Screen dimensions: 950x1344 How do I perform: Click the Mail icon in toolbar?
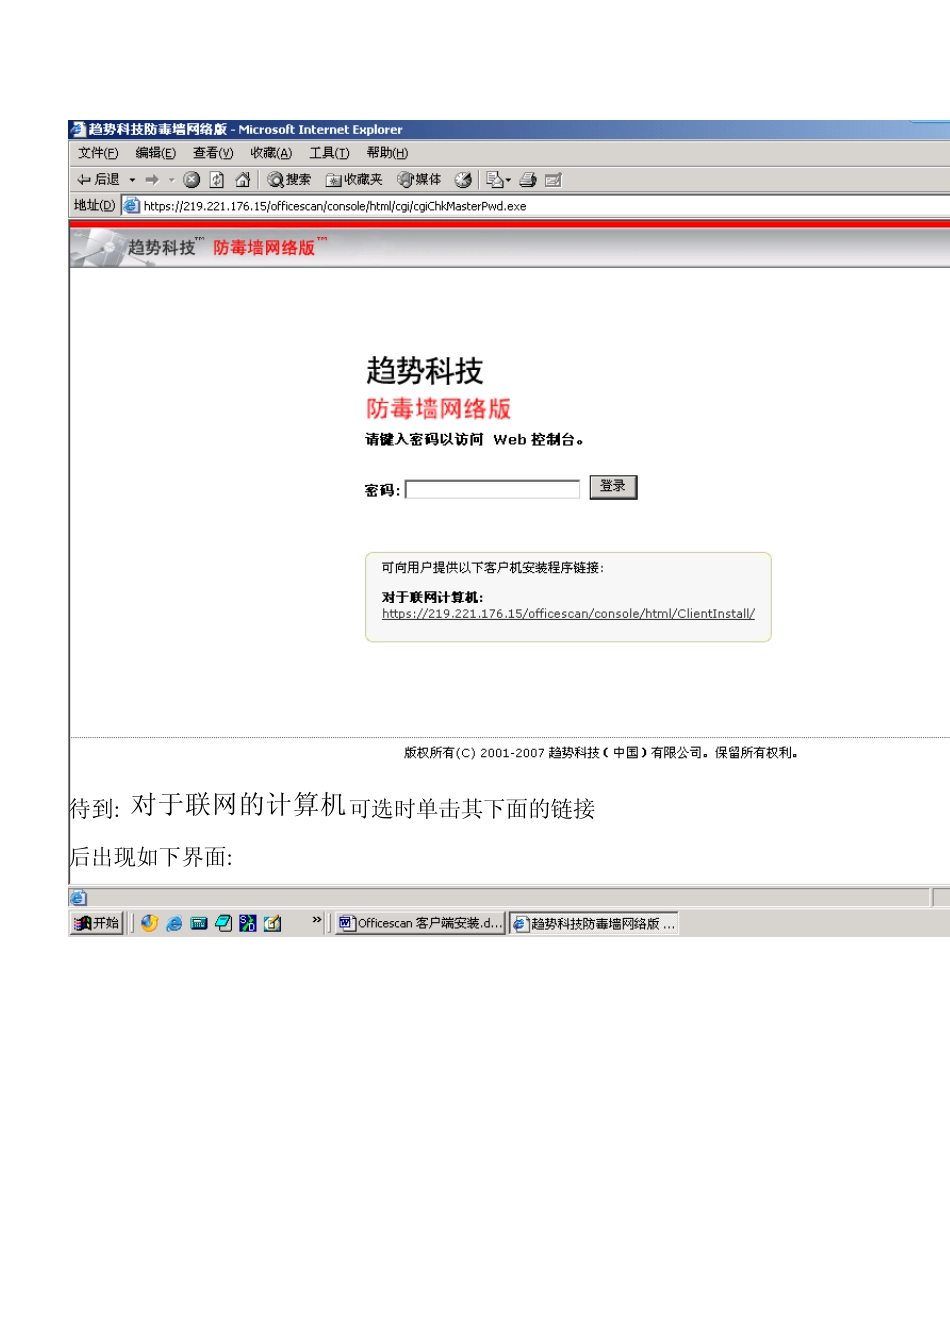(494, 180)
